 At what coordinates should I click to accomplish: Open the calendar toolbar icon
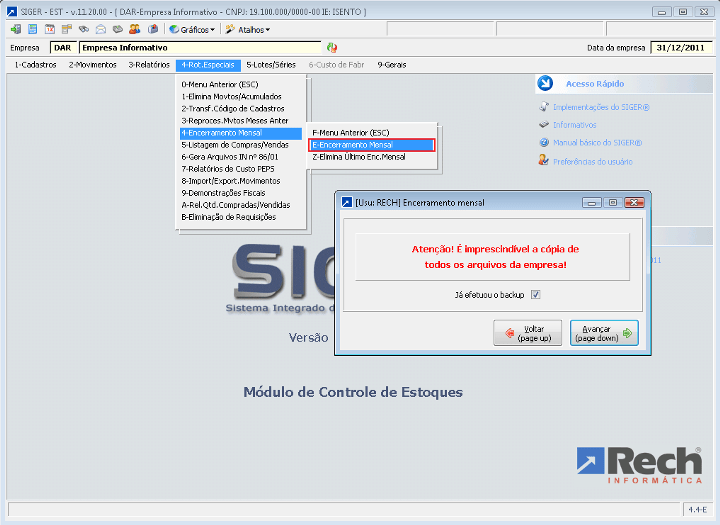click(x=50, y=29)
